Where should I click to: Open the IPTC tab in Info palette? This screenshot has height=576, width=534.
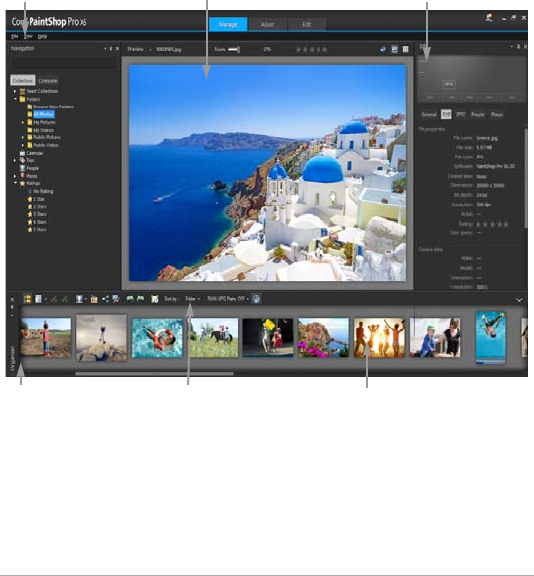point(461,114)
